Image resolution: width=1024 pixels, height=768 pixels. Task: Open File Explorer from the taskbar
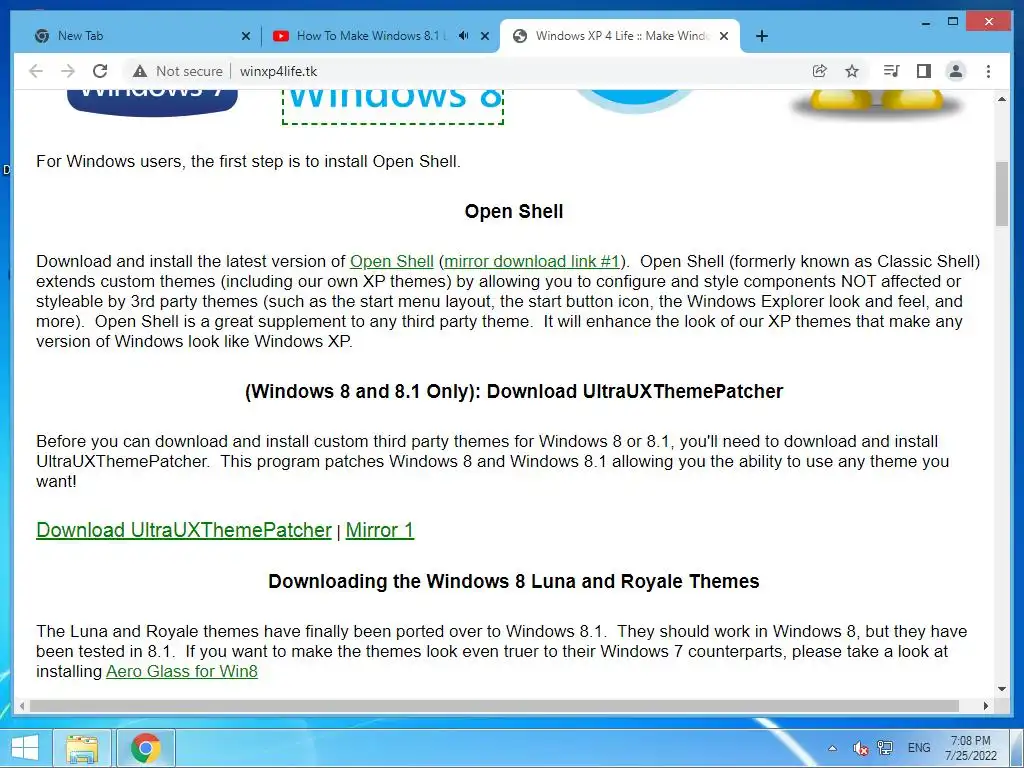pos(82,748)
